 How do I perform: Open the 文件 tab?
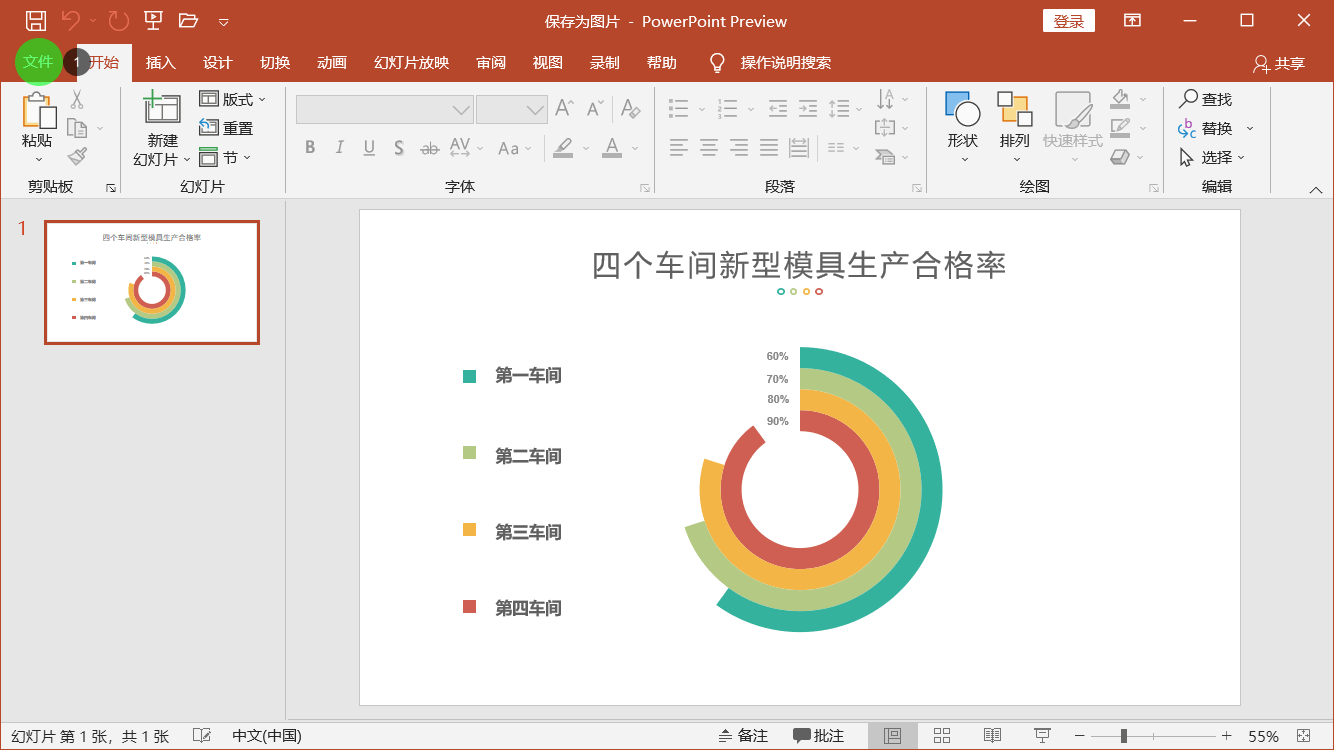coord(38,62)
